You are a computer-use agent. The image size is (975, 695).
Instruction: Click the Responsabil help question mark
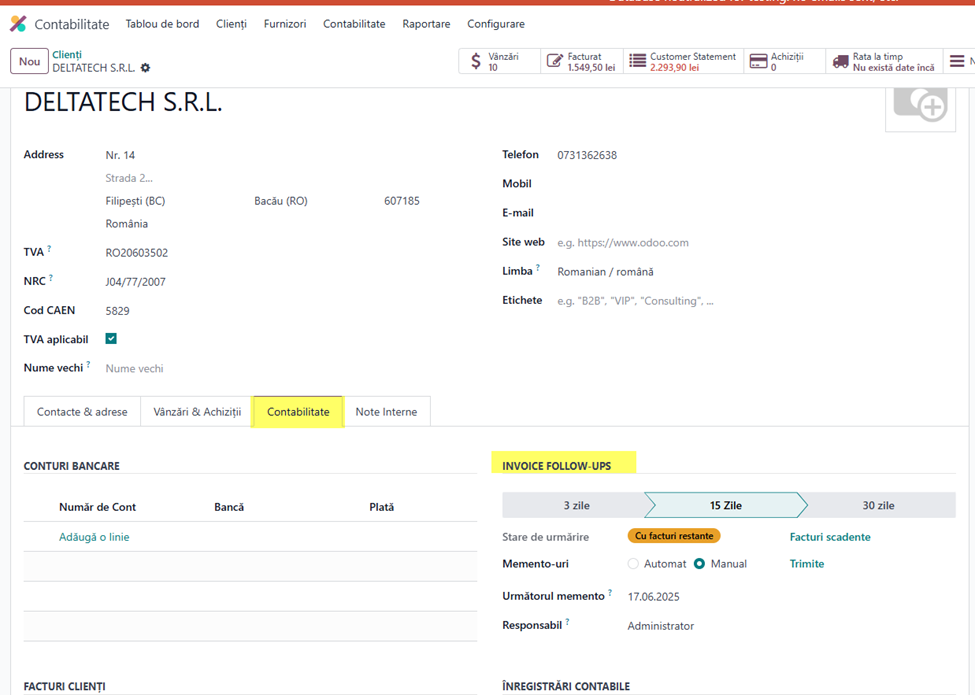pos(568,622)
